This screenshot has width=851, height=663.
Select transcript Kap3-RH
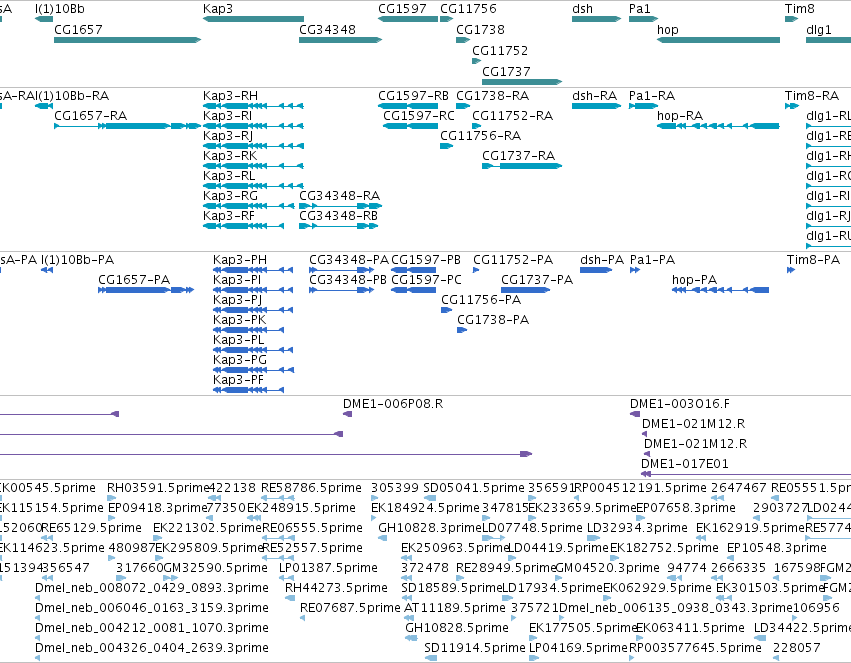coord(230,96)
